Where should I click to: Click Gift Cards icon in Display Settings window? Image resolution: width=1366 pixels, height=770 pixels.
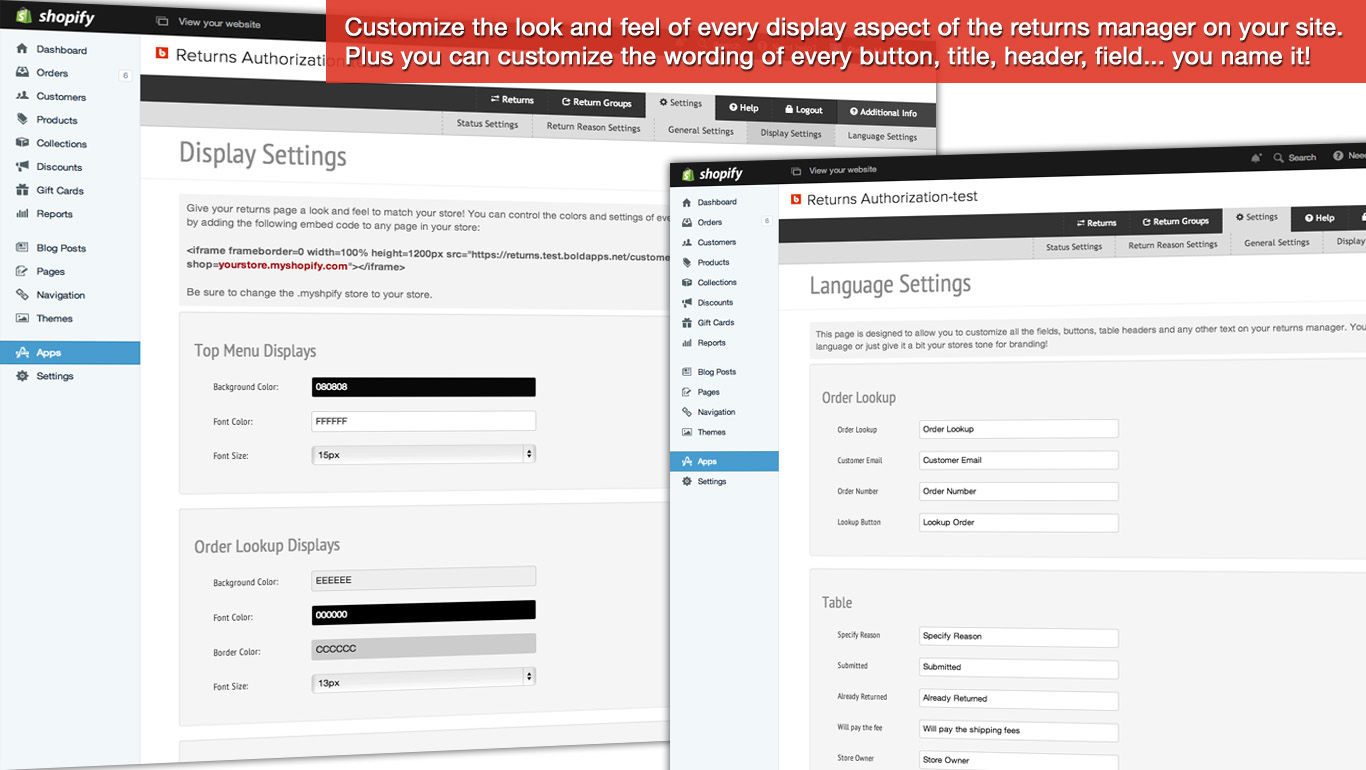(22, 190)
